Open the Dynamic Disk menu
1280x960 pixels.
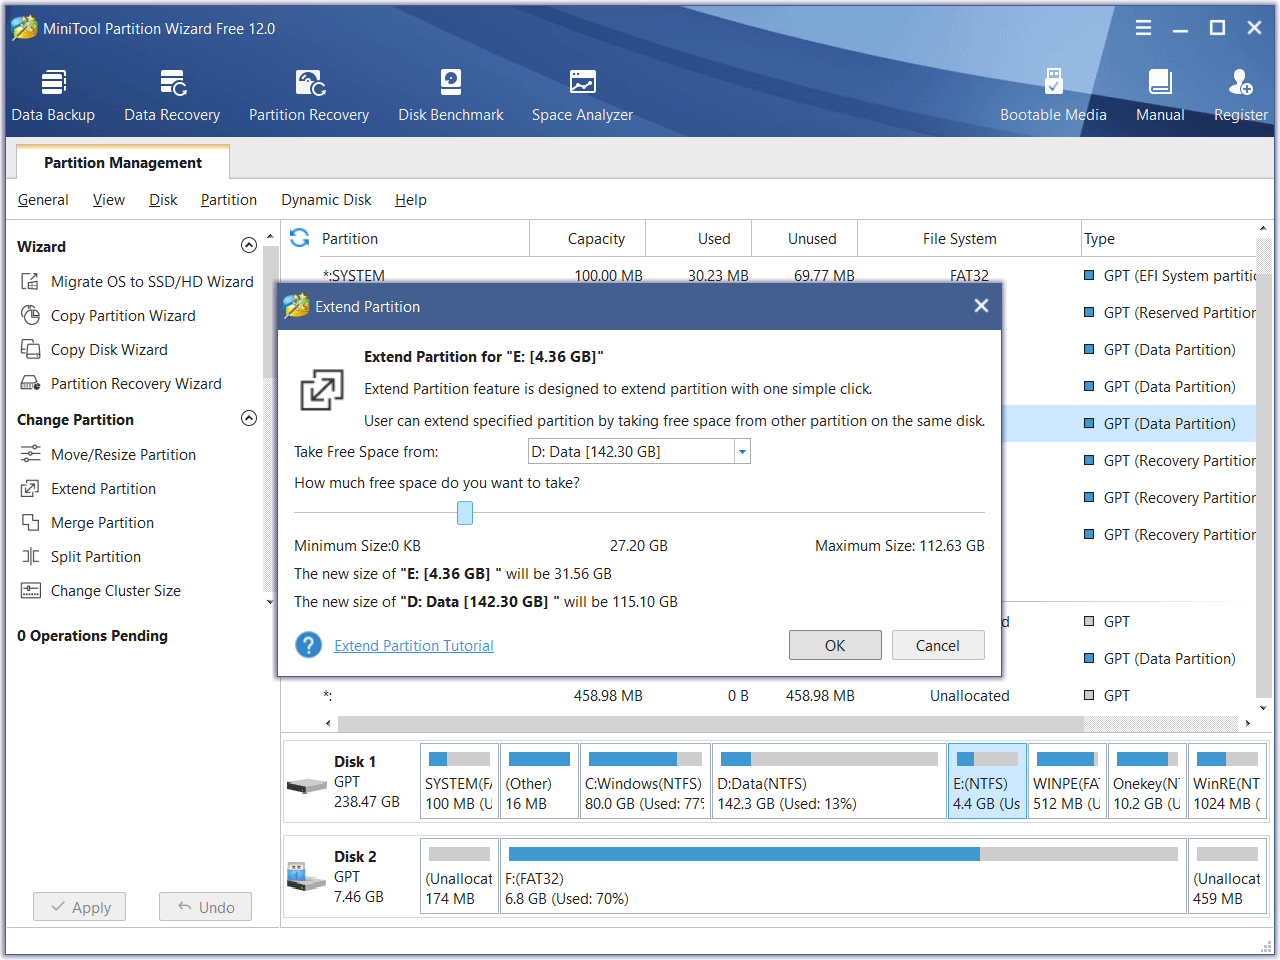[326, 200]
